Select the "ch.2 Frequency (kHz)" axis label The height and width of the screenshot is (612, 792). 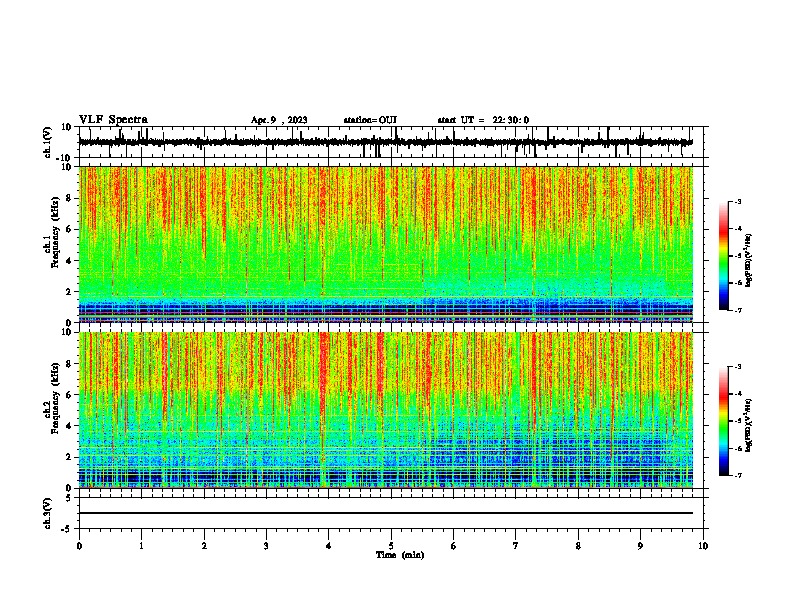pos(51,398)
